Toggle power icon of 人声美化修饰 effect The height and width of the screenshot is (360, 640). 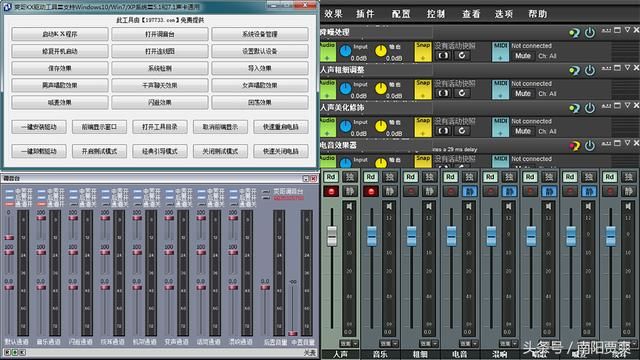590,108
